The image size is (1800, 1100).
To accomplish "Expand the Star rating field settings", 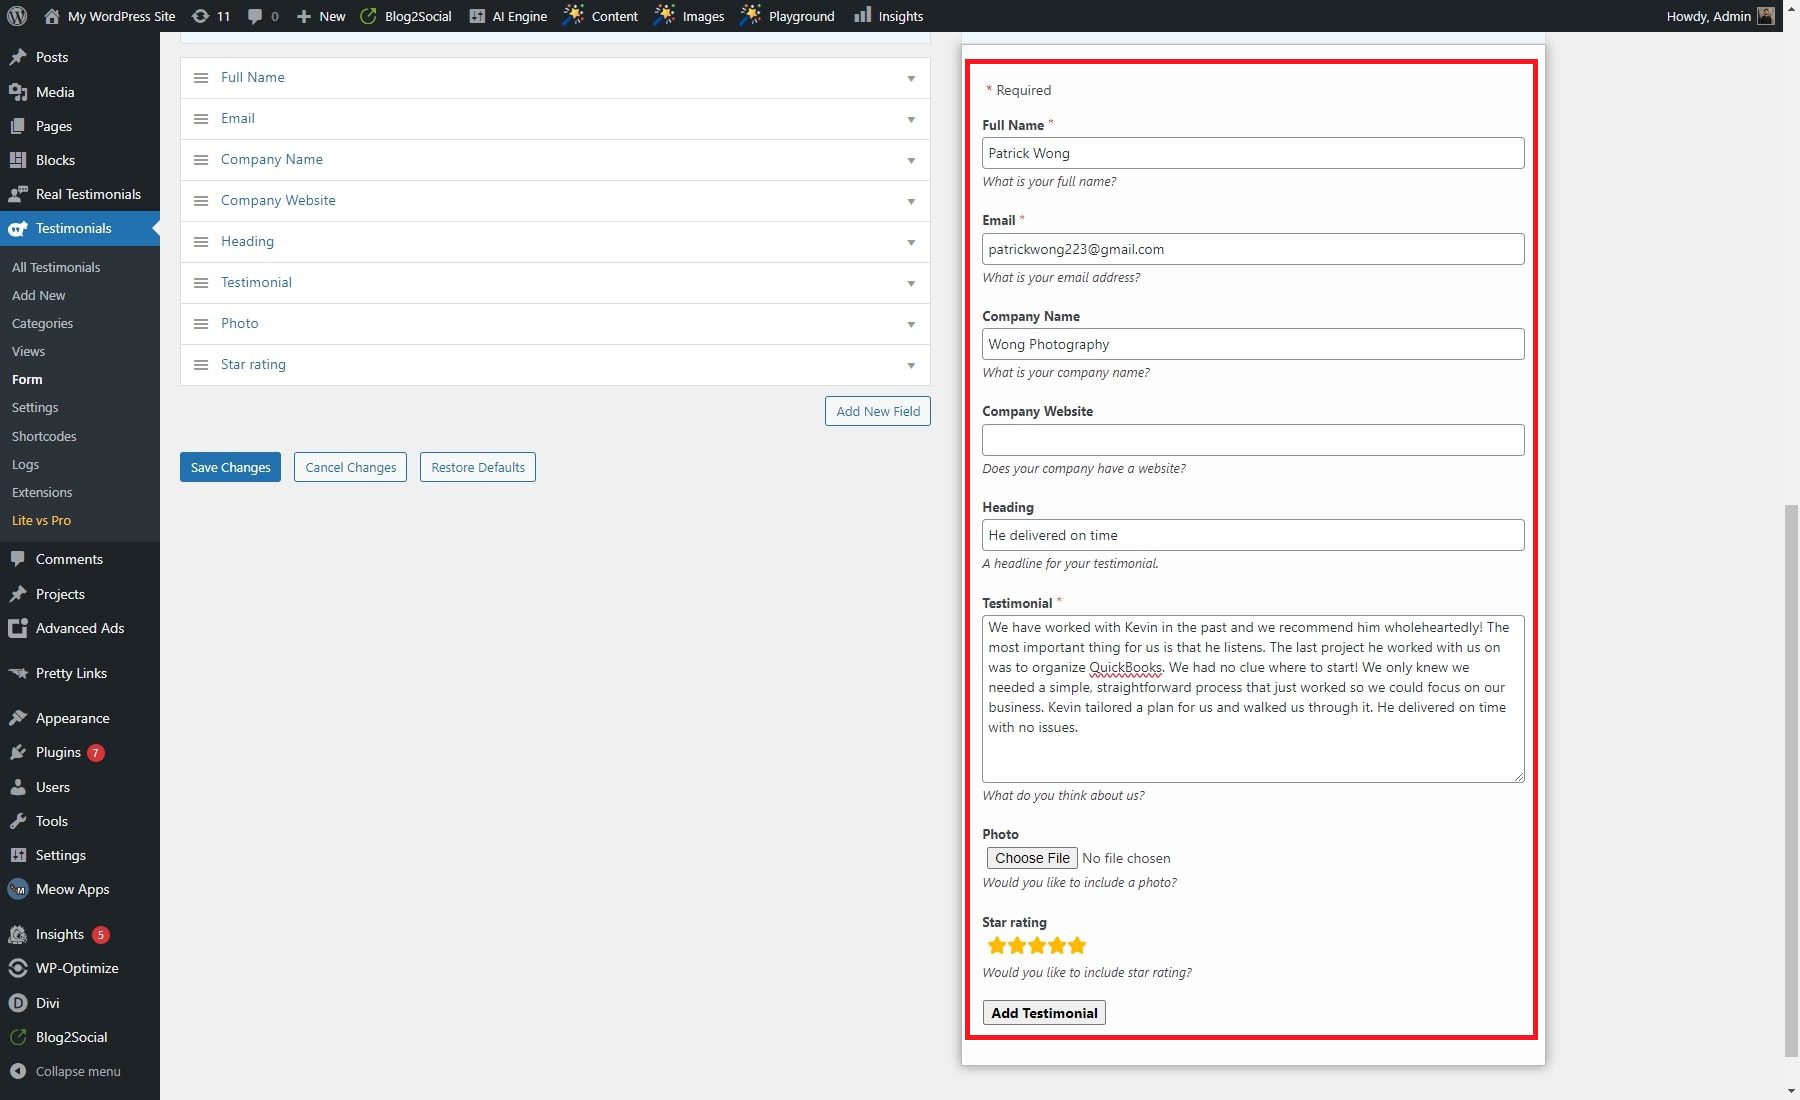I will click(911, 365).
